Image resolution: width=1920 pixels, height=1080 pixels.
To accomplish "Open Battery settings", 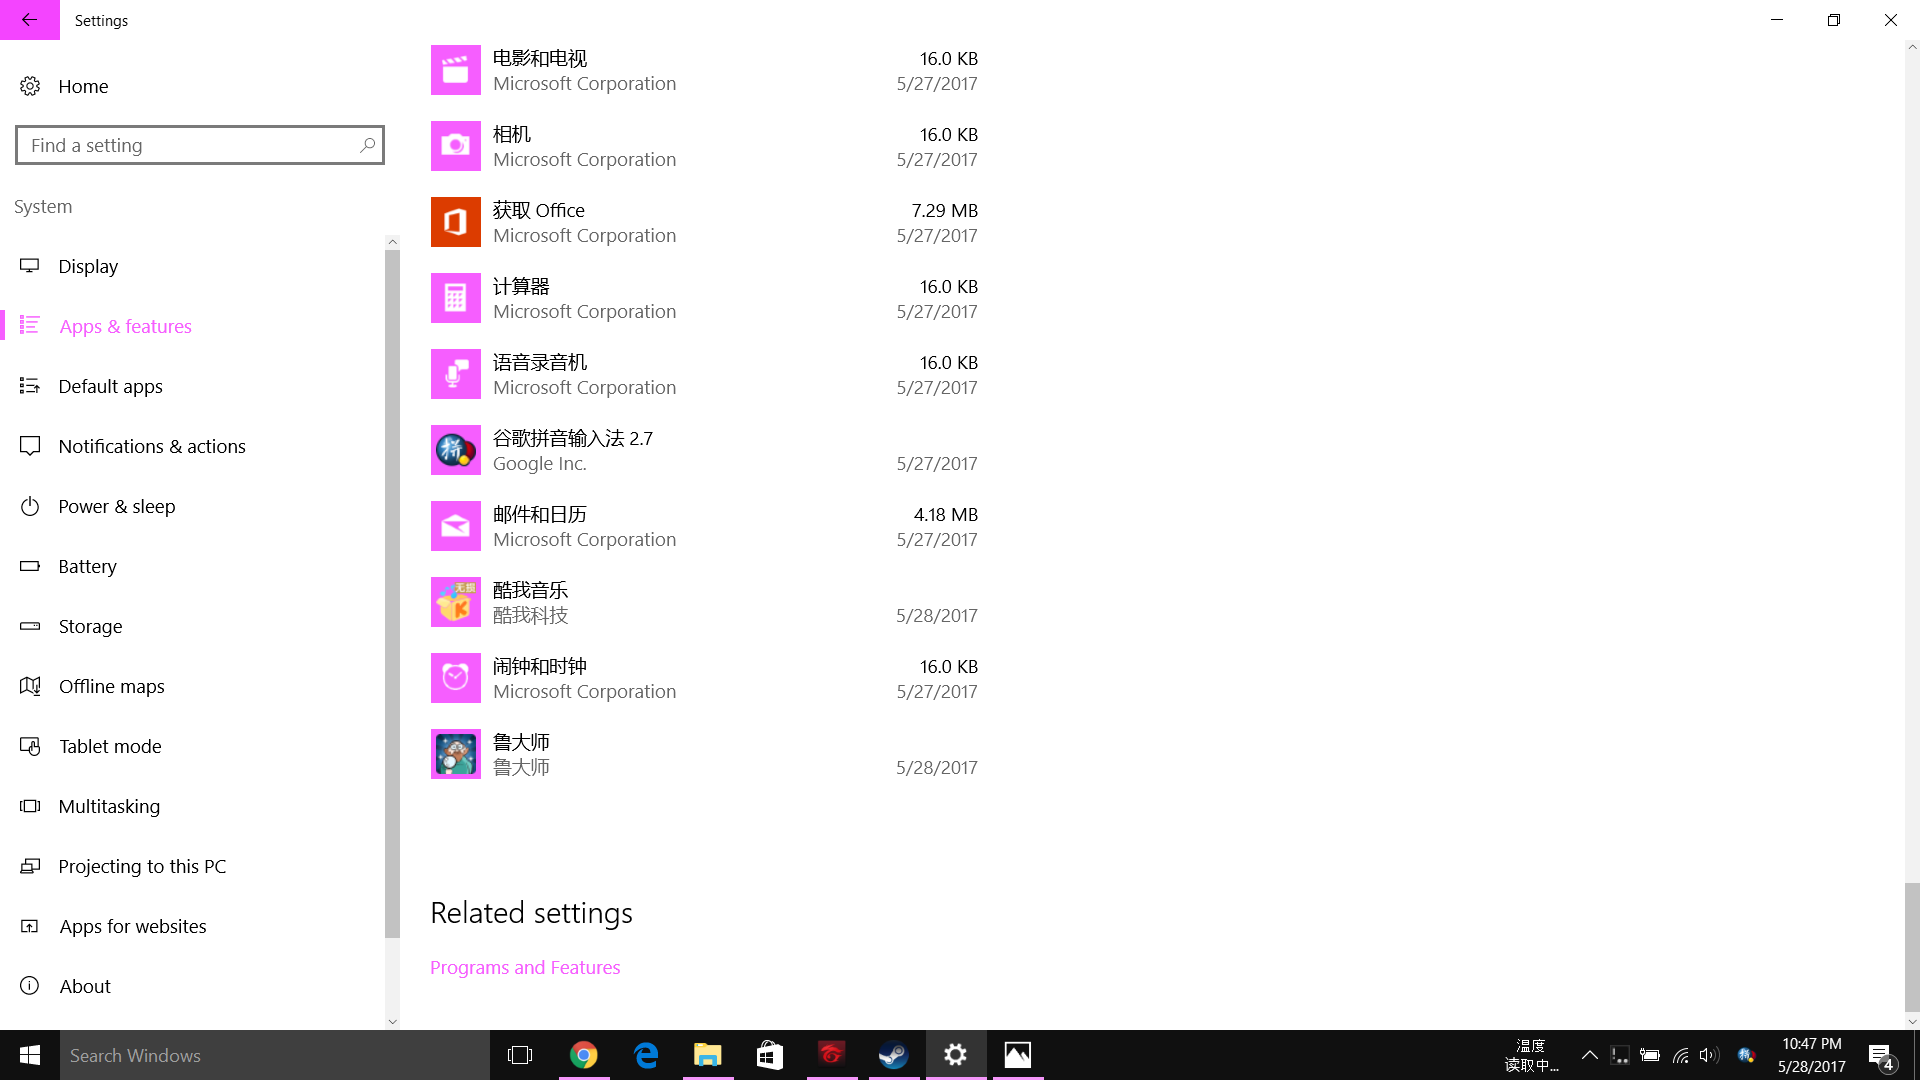I will pyautogui.click(x=192, y=566).
